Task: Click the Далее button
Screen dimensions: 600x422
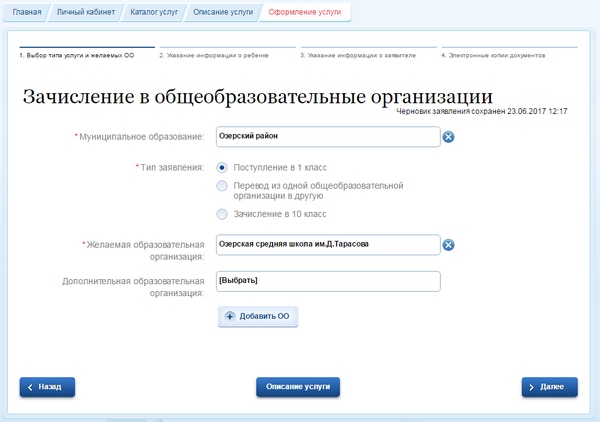Action: pos(549,387)
